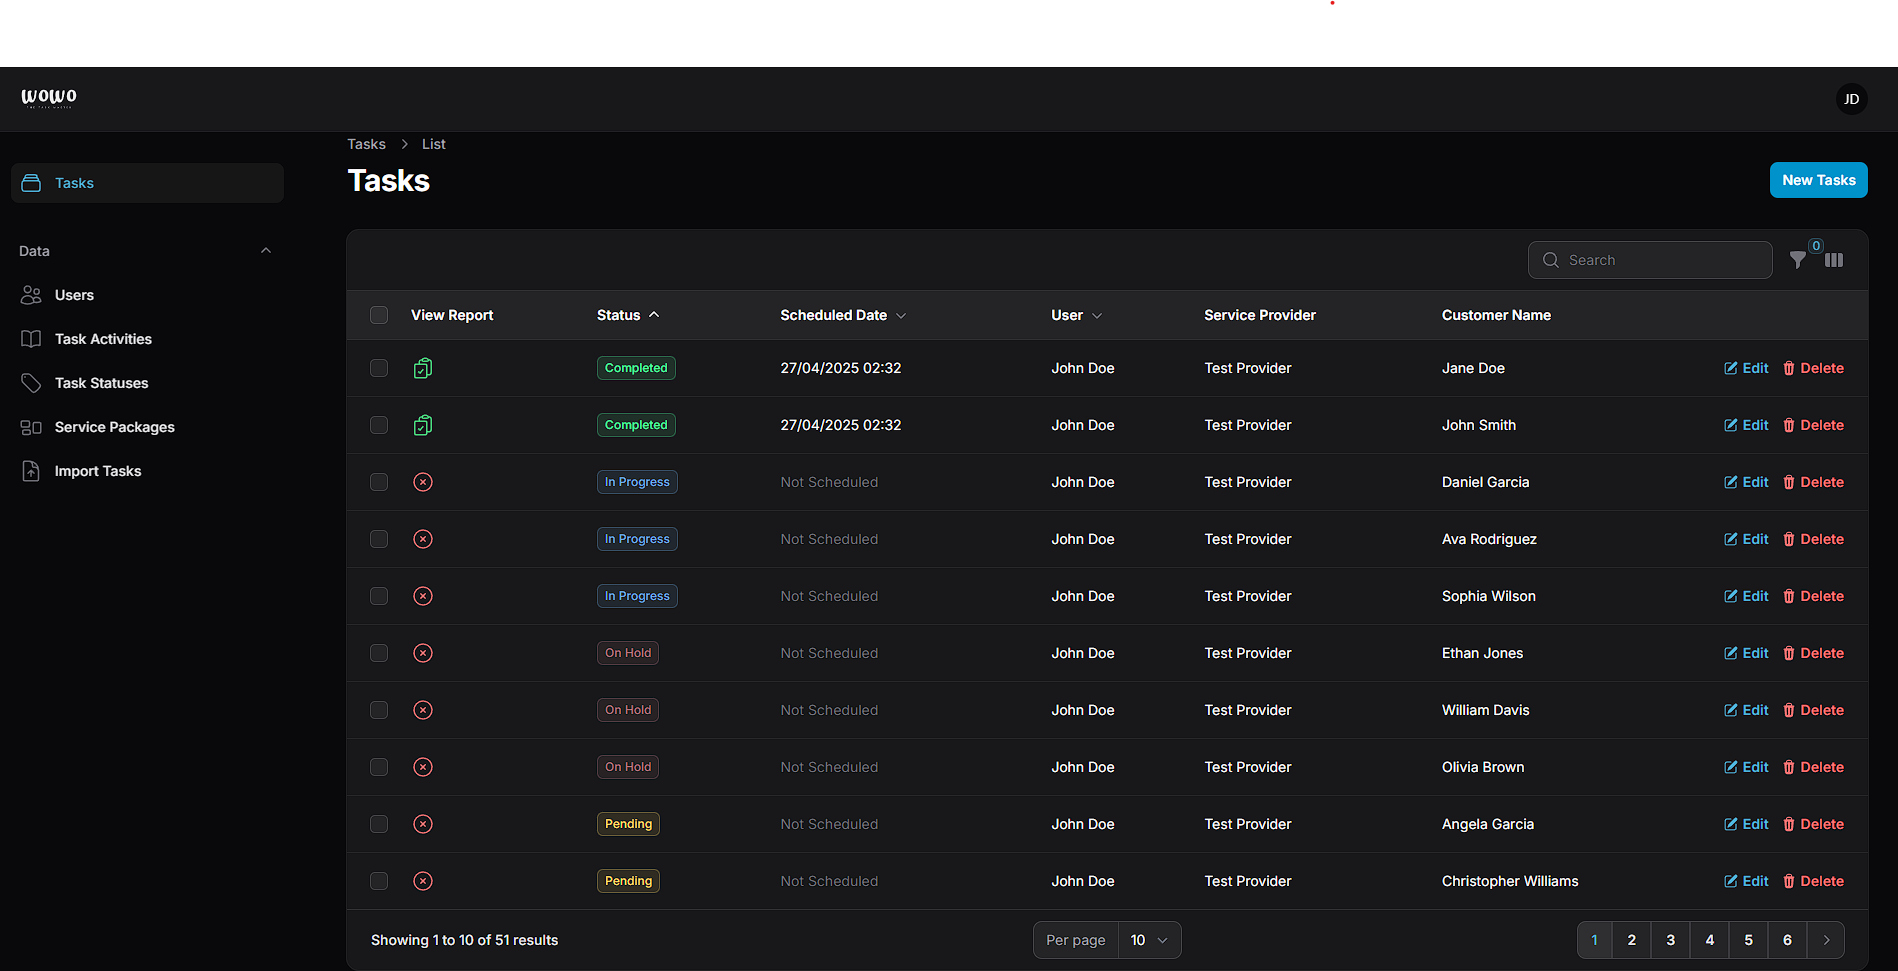Image resolution: width=1898 pixels, height=971 pixels.
Task: Focus the Search input field
Action: 1650,260
